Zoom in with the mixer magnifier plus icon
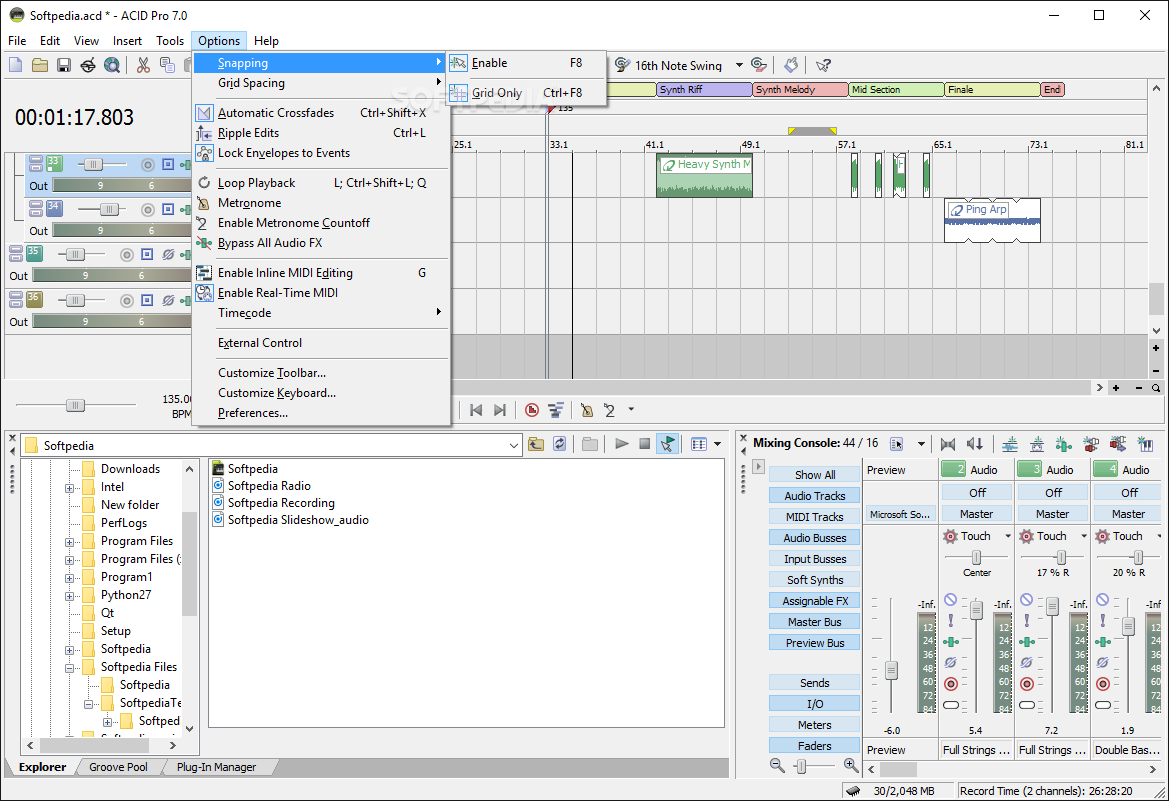1169x801 pixels. [x=851, y=764]
